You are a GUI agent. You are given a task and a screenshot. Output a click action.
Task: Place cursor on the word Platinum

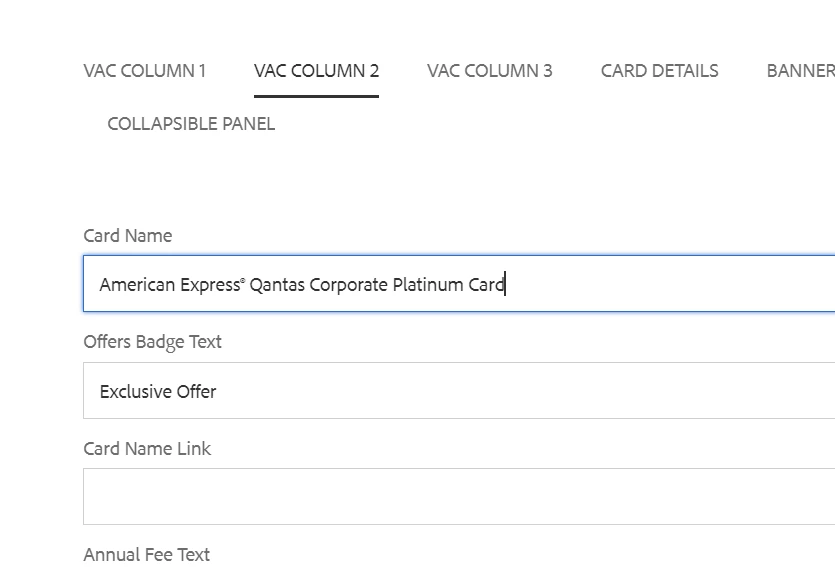point(428,285)
